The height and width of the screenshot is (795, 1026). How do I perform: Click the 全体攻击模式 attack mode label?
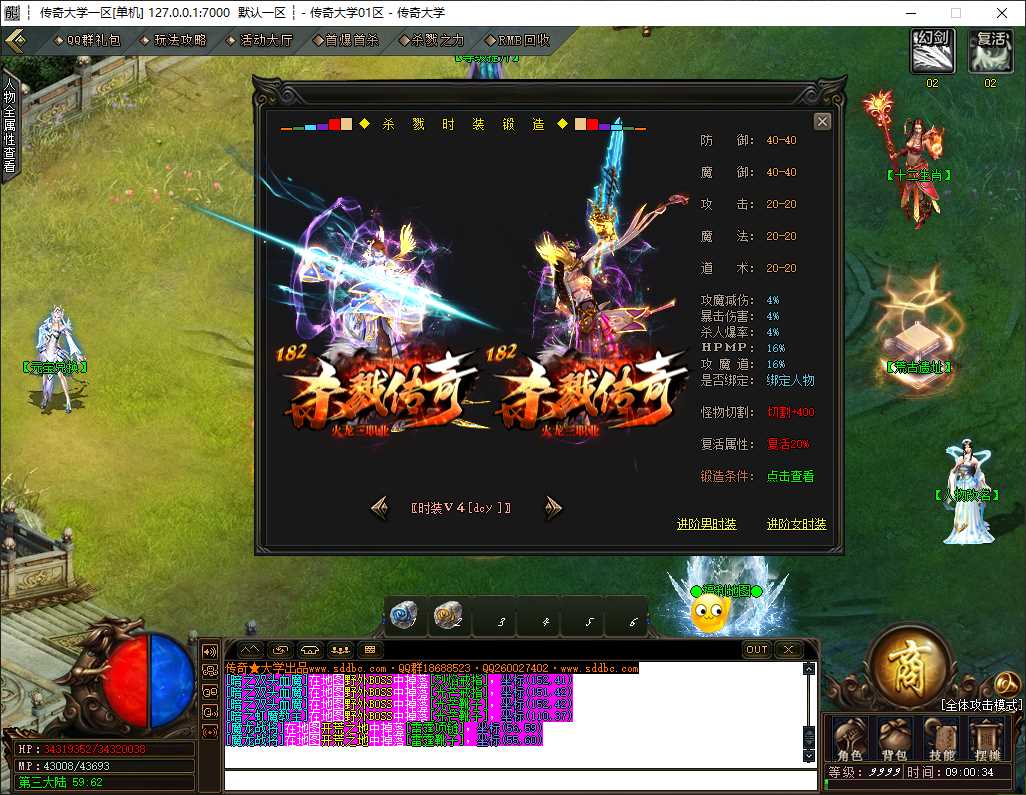tap(982, 705)
